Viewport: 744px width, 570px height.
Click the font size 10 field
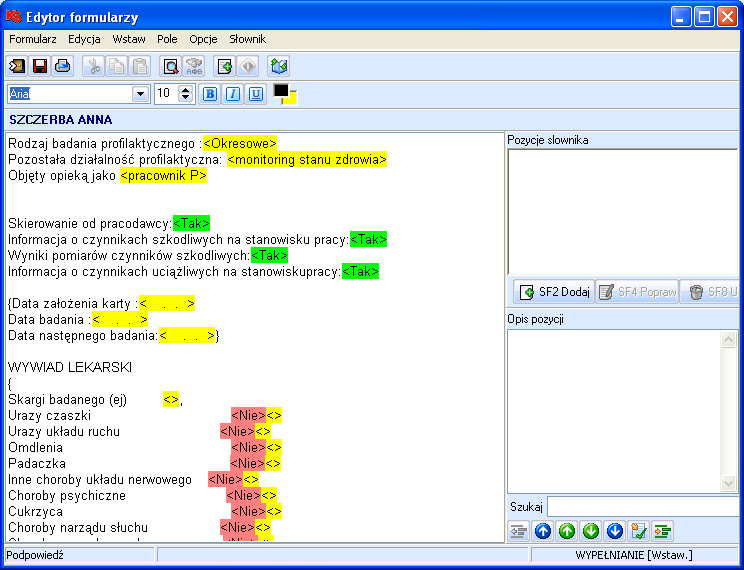click(167, 93)
